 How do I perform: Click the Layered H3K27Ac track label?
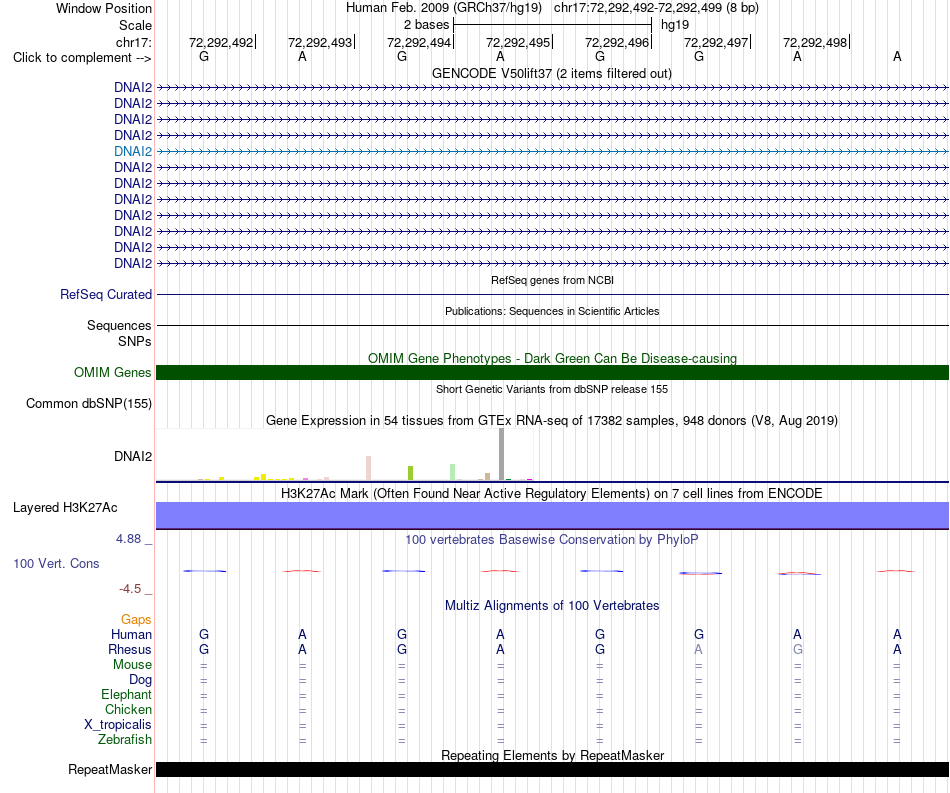[x=65, y=508]
